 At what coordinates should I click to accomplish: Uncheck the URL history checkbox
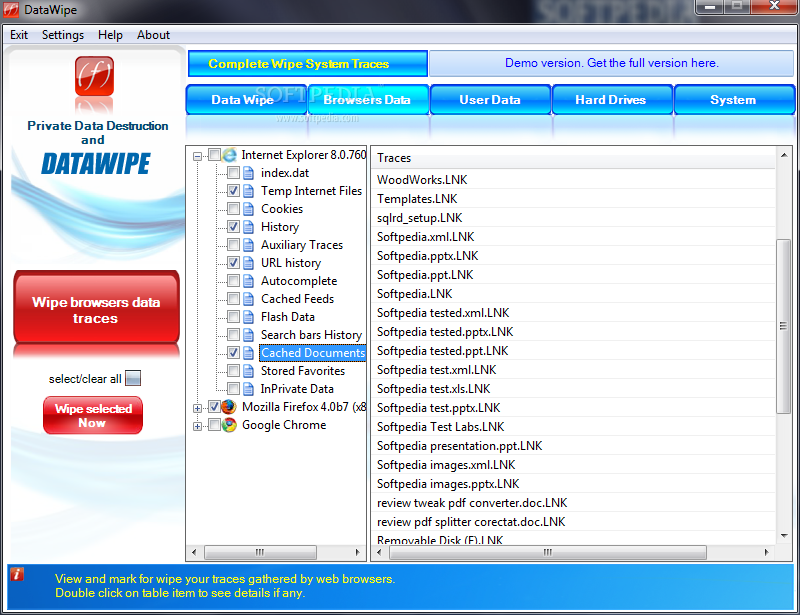(233, 263)
